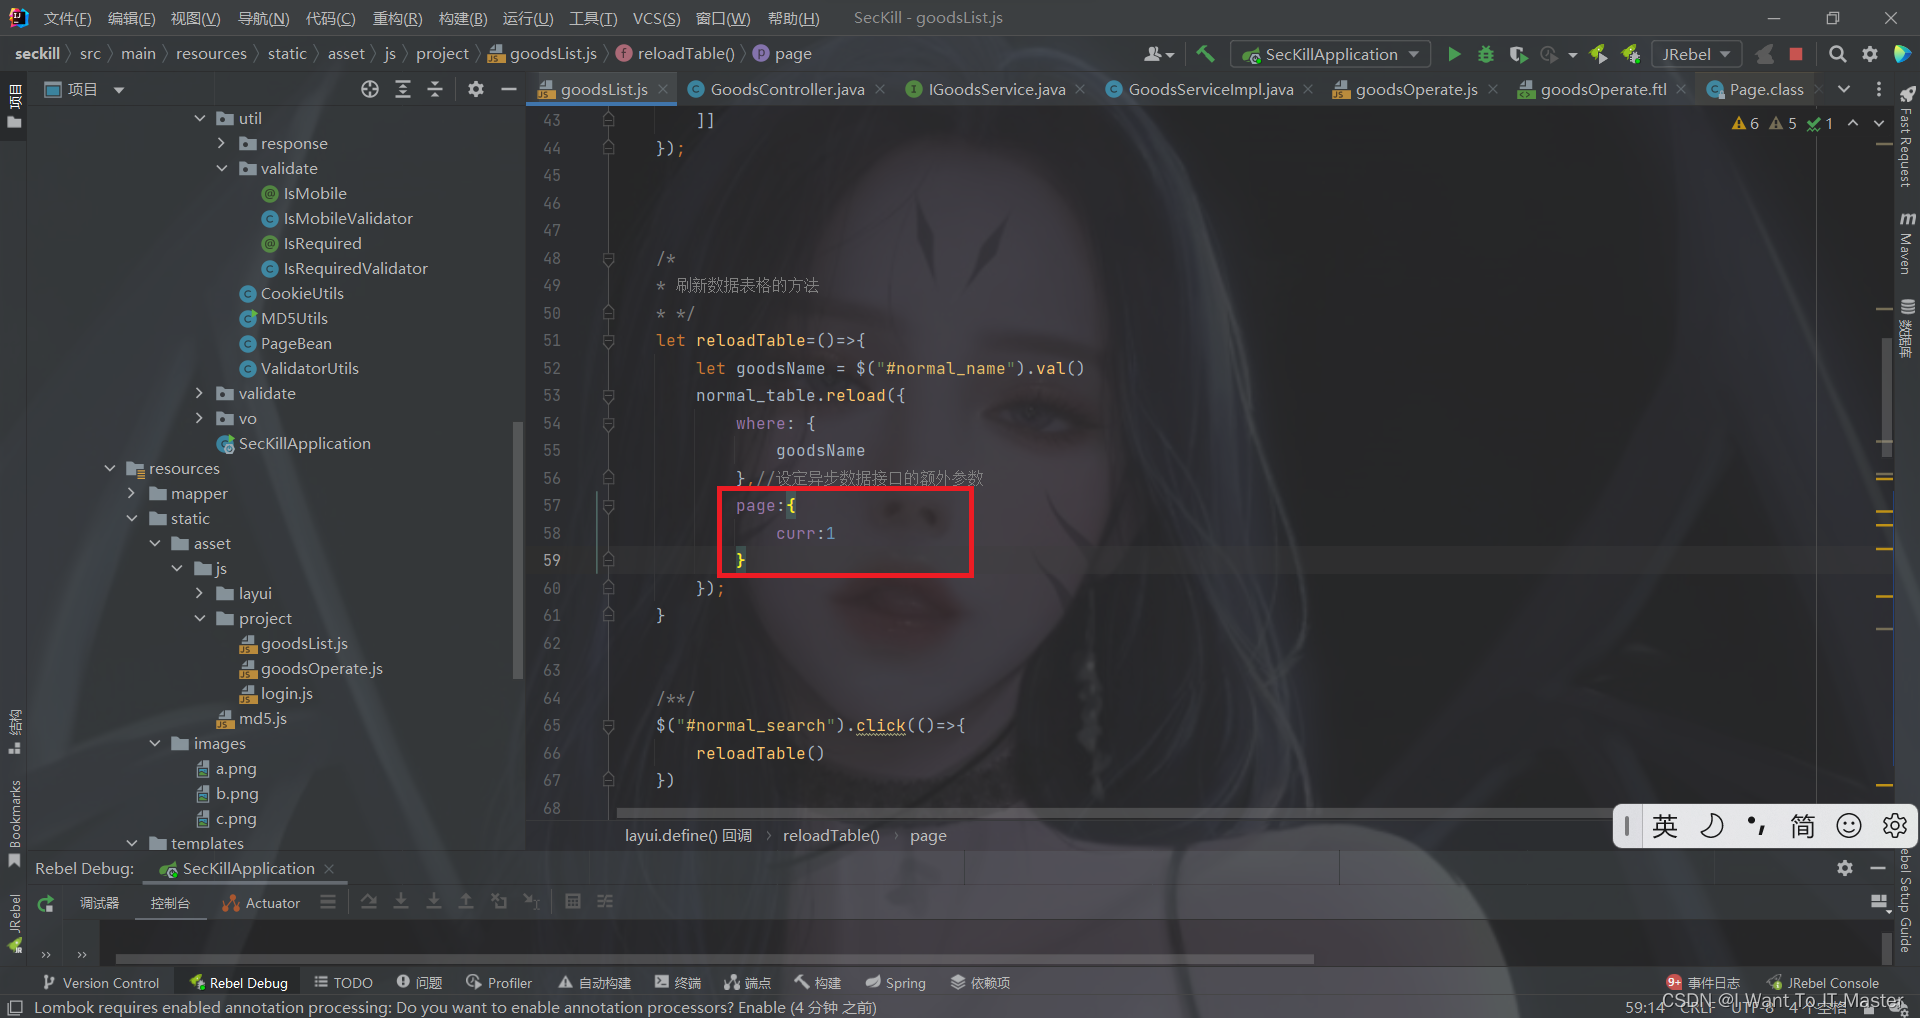Viewport: 1920px width, 1018px height.
Task: Toggle IME English/Chinese mode button
Action: pos(1665,826)
